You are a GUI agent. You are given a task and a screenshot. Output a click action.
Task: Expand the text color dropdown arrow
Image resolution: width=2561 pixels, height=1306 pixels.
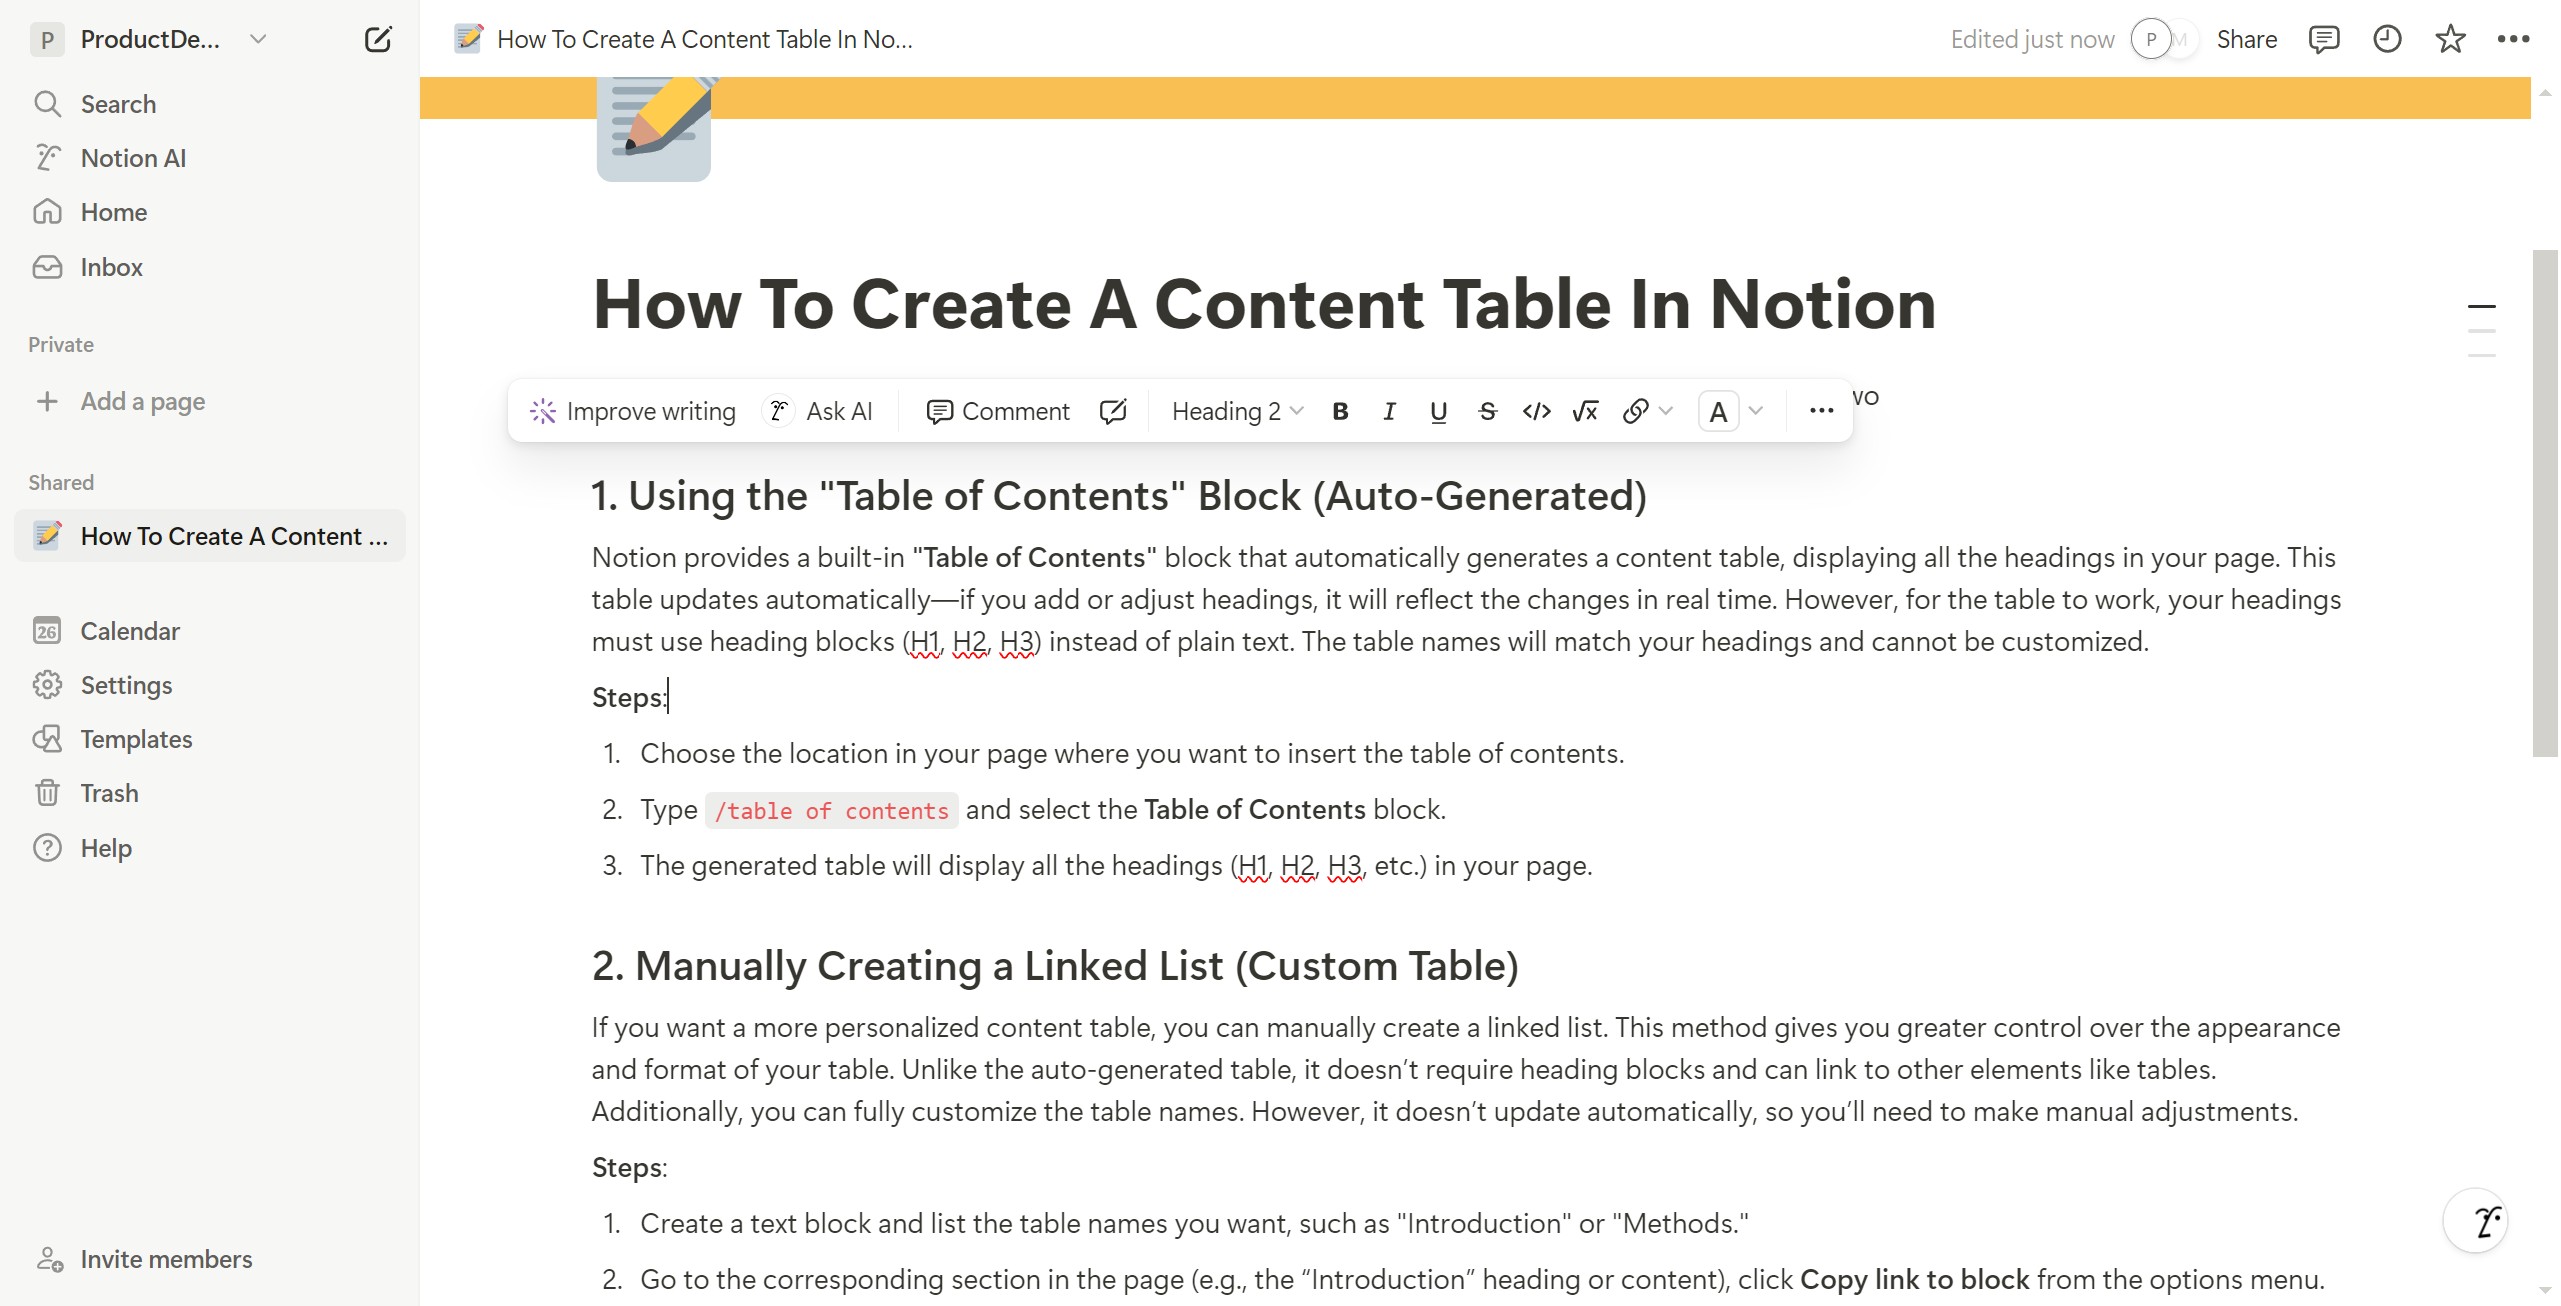point(1756,411)
